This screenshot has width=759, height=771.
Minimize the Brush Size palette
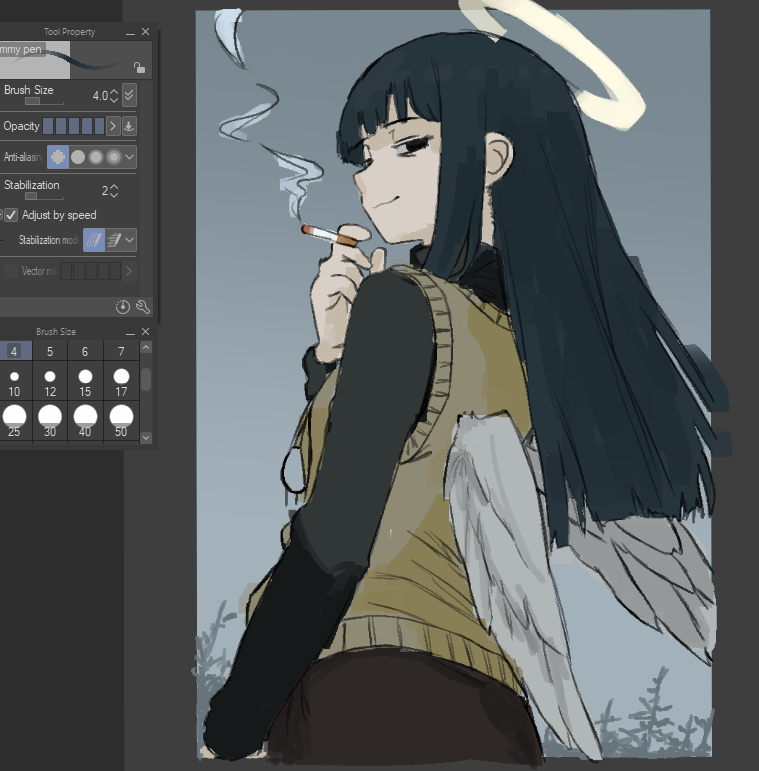tap(130, 333)
